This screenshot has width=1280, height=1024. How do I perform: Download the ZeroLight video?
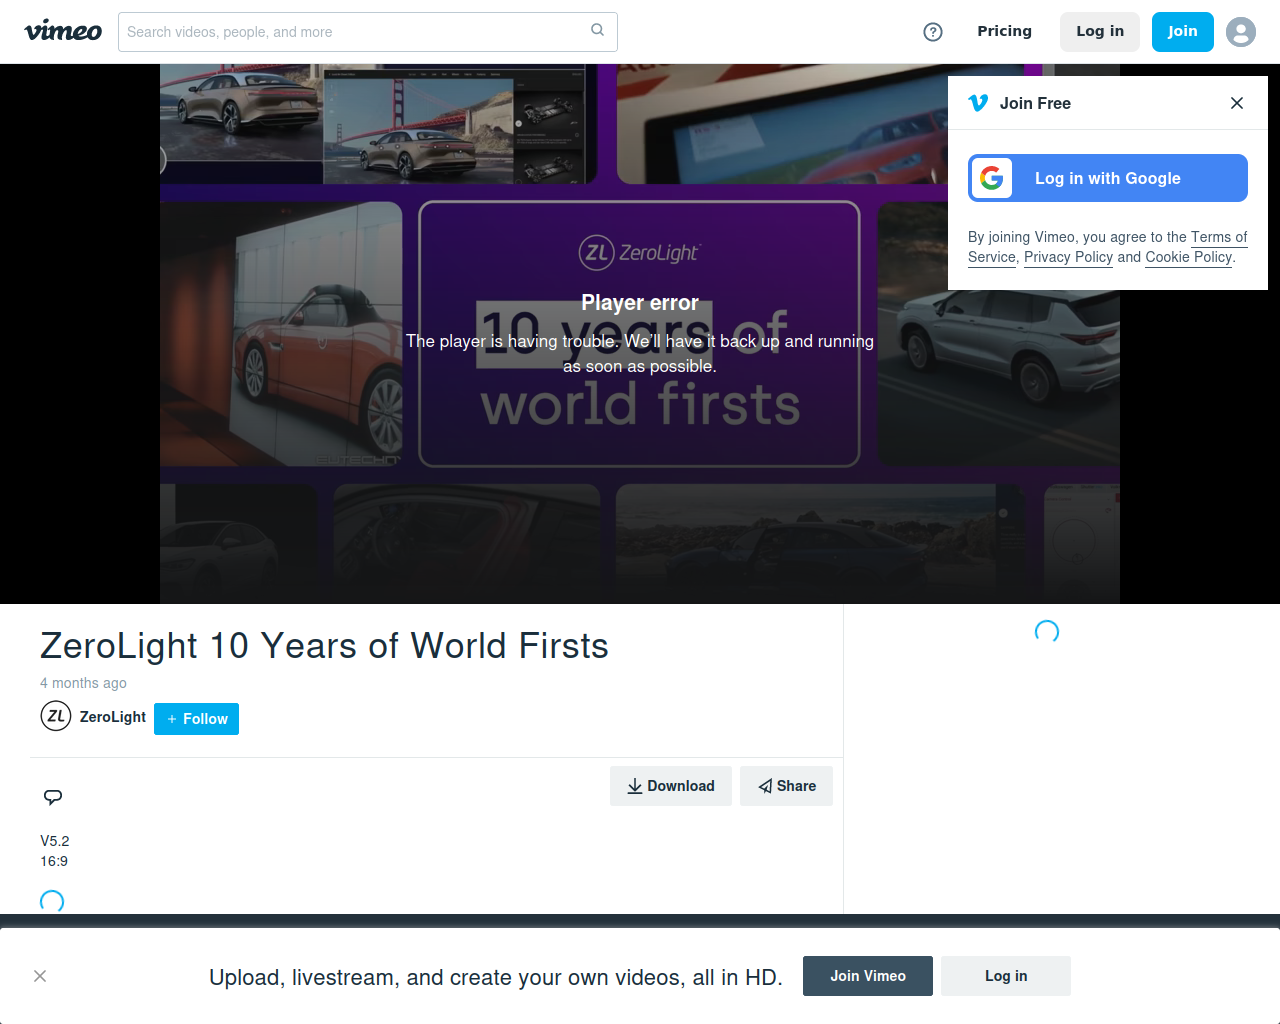[671, 786]
